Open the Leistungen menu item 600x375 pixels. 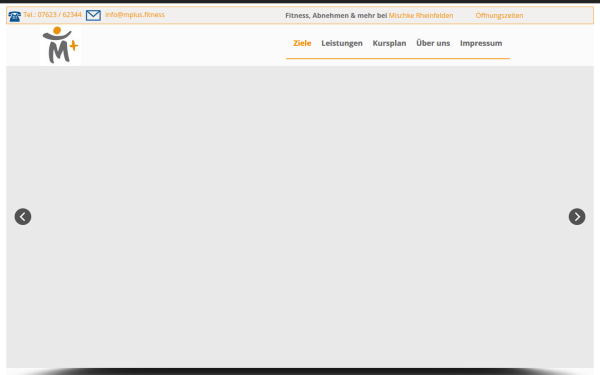[x=342, y=43]
